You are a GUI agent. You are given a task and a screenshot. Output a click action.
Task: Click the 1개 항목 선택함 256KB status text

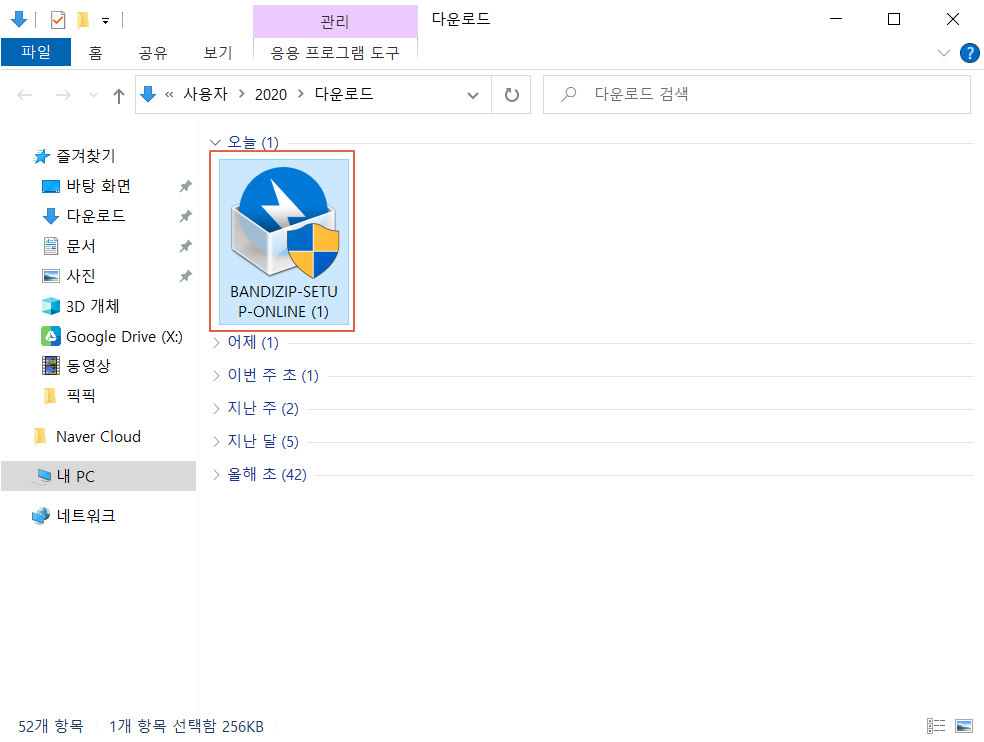click(186, 726)
